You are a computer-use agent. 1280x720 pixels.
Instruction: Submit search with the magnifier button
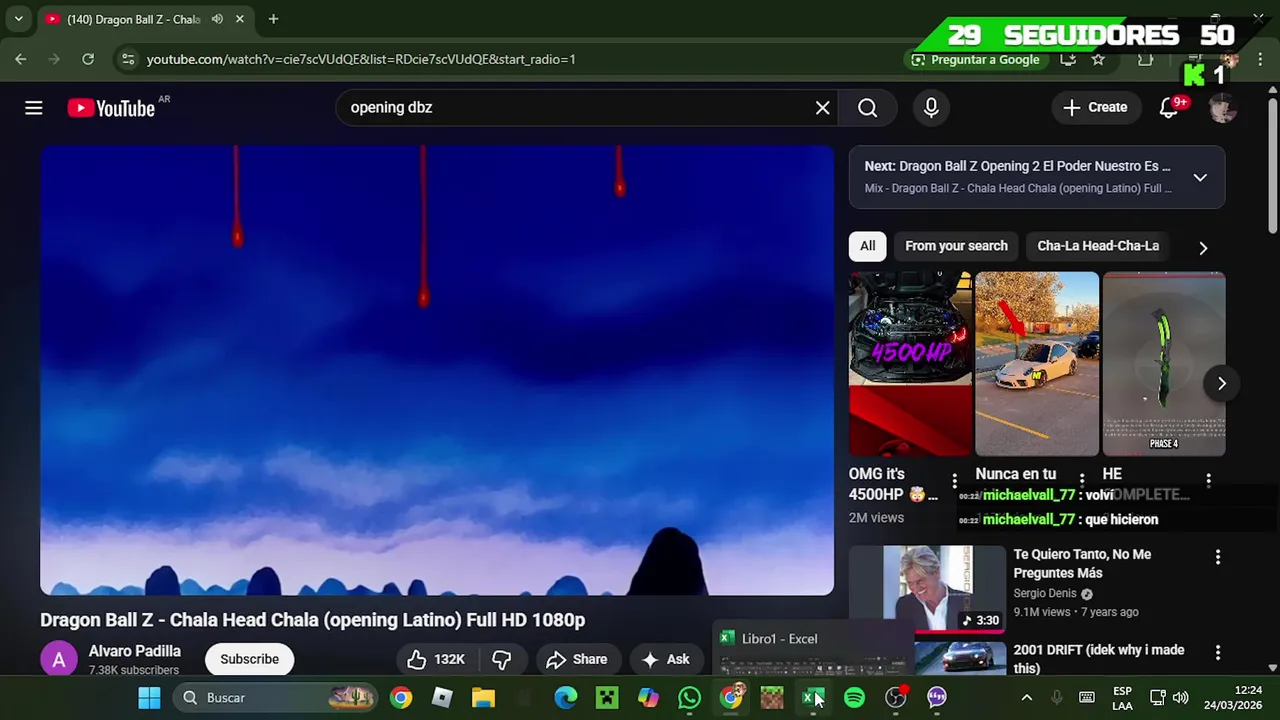(x=867, y=108)
